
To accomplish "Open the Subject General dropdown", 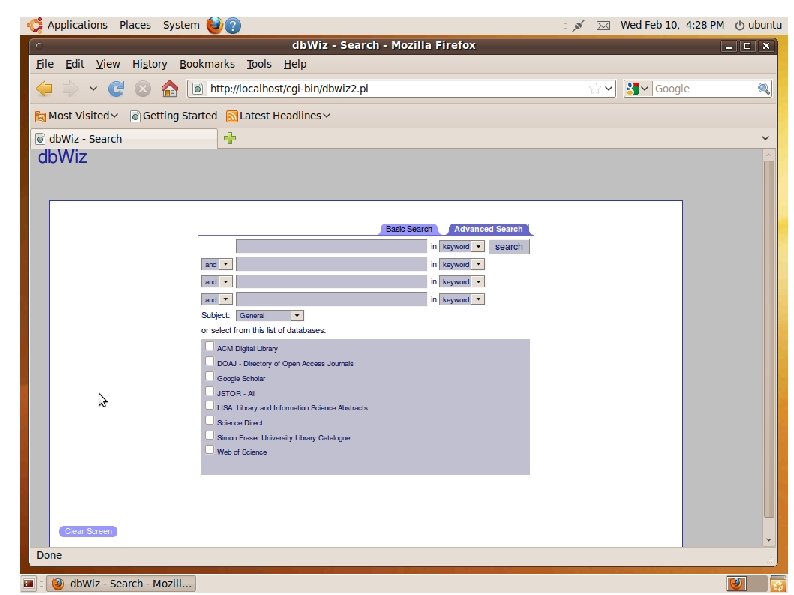I will pyautogui.click(x=269, y=315).
